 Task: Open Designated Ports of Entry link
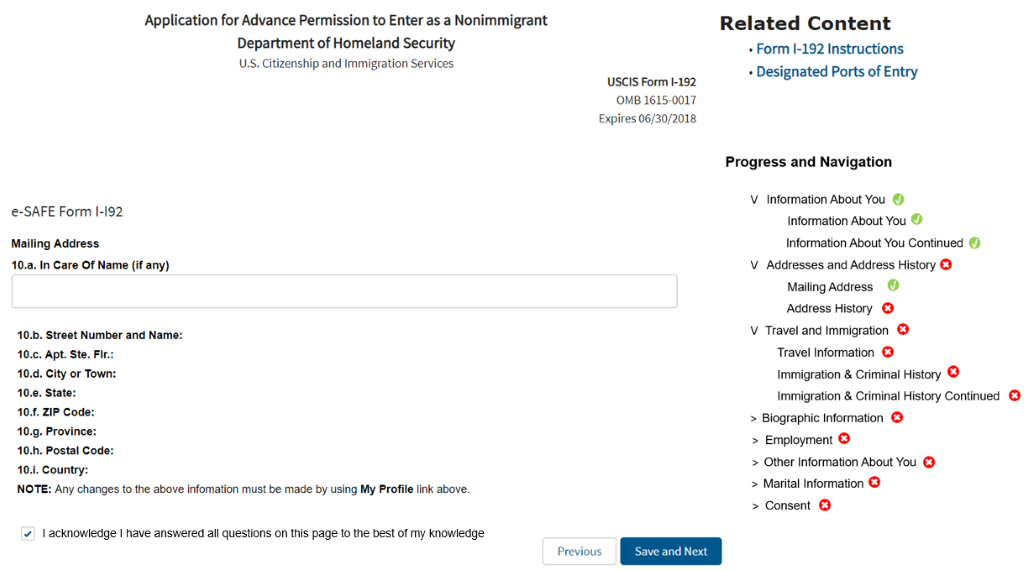(836, 72)
